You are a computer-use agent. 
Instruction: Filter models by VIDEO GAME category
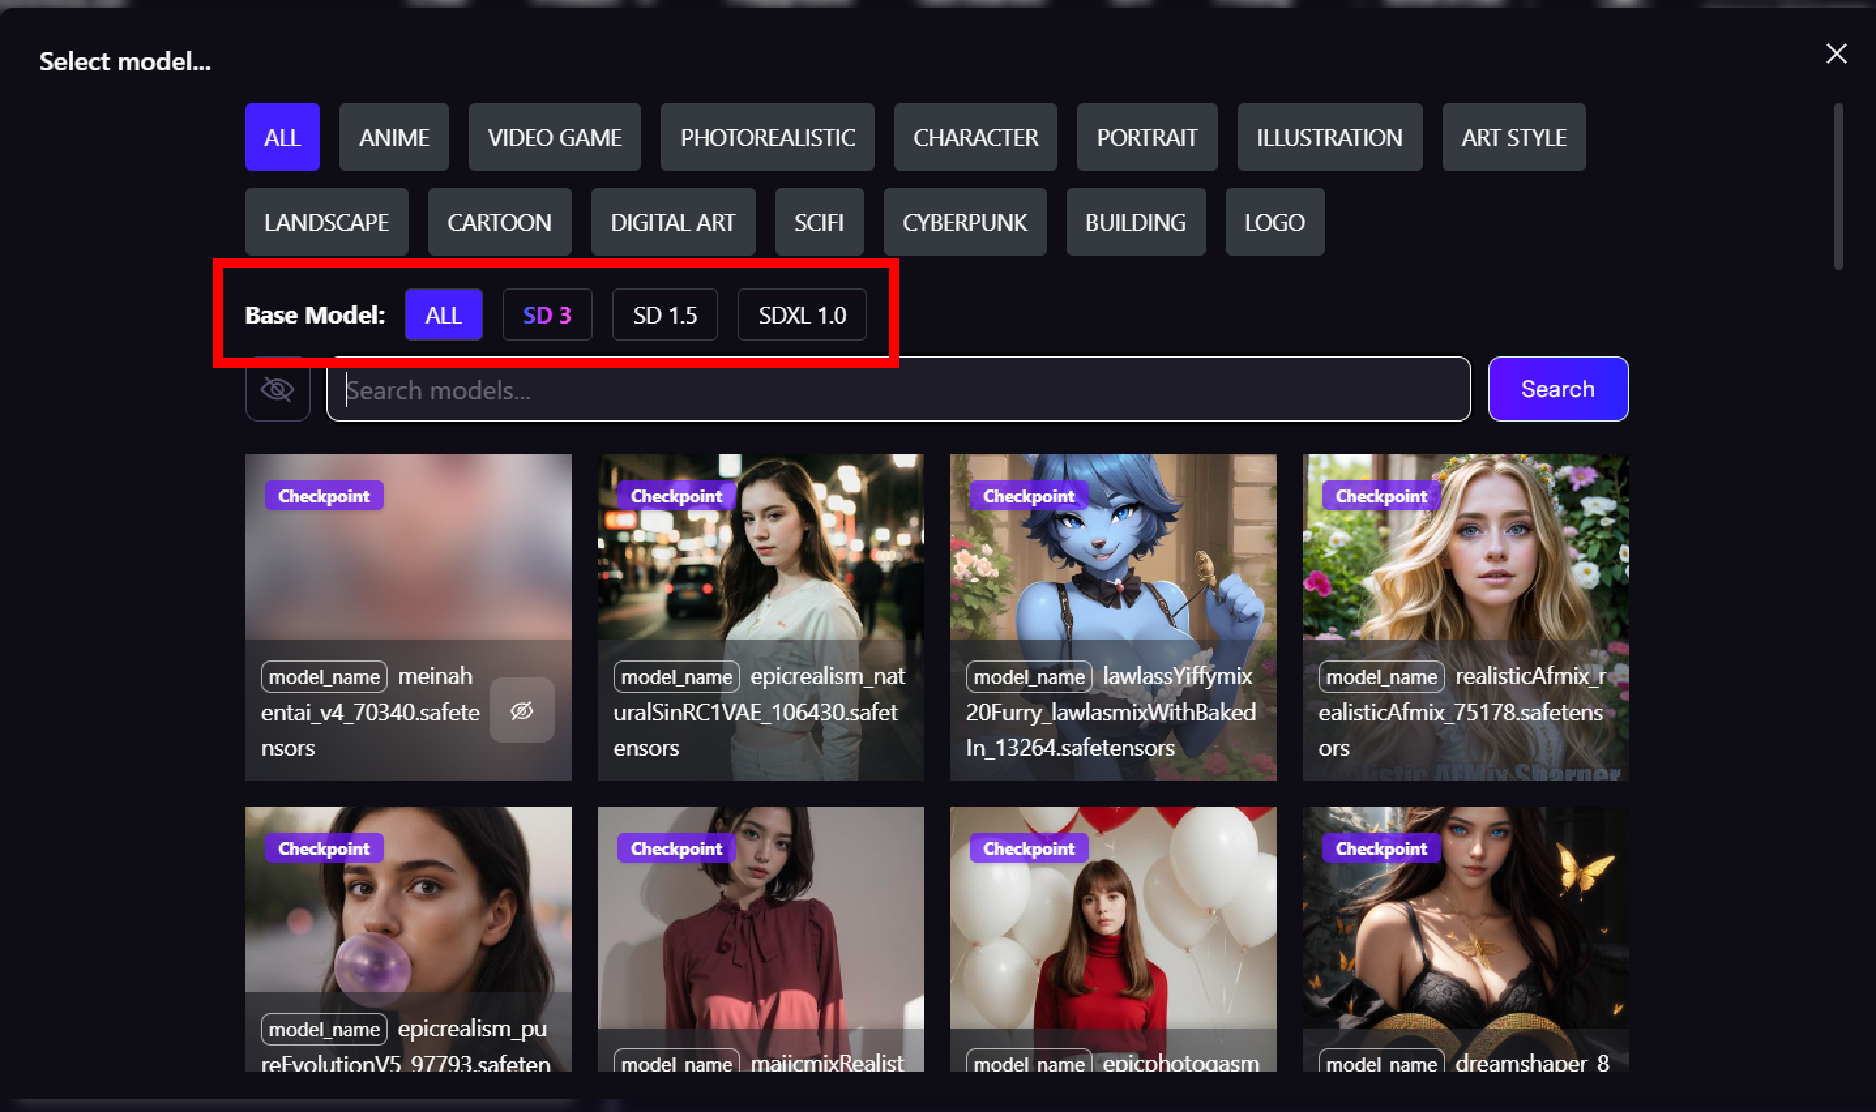(555, 137)
